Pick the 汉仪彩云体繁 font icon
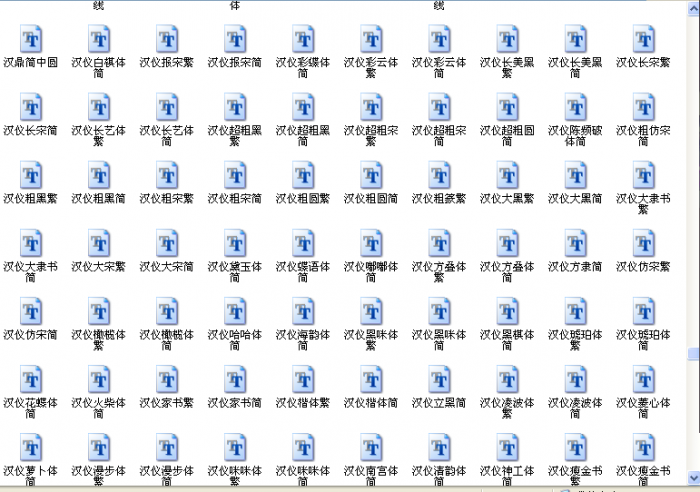 click(371, 39)
